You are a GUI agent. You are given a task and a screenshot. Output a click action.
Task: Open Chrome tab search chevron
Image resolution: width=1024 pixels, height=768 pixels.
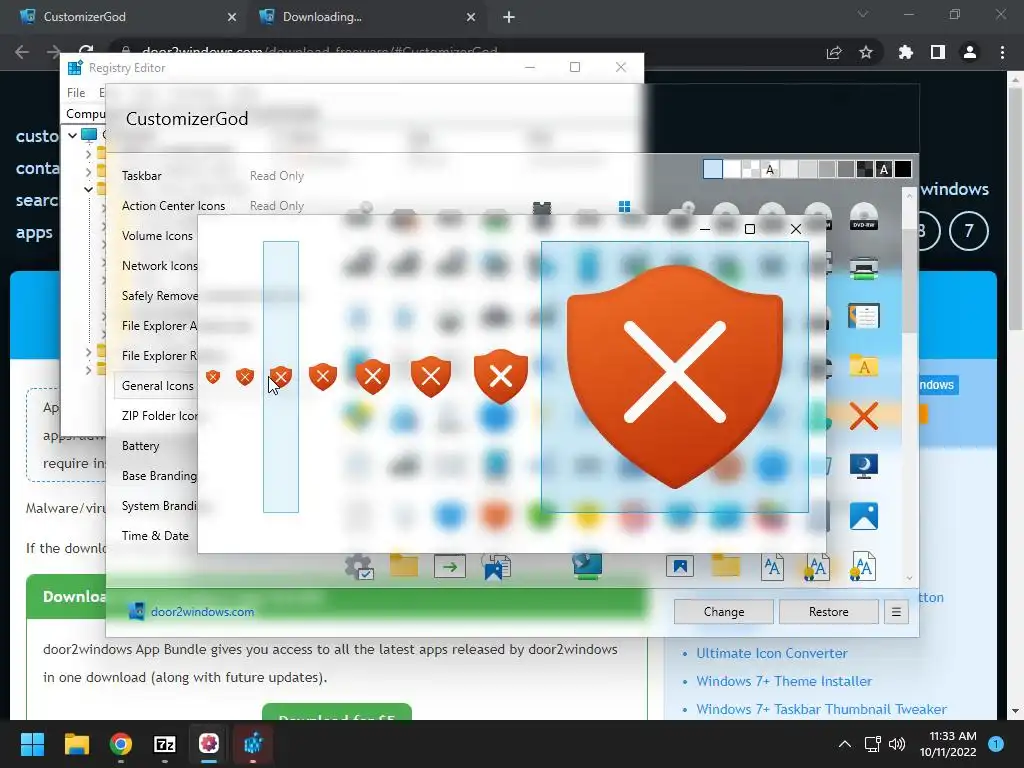pos(863,14)
